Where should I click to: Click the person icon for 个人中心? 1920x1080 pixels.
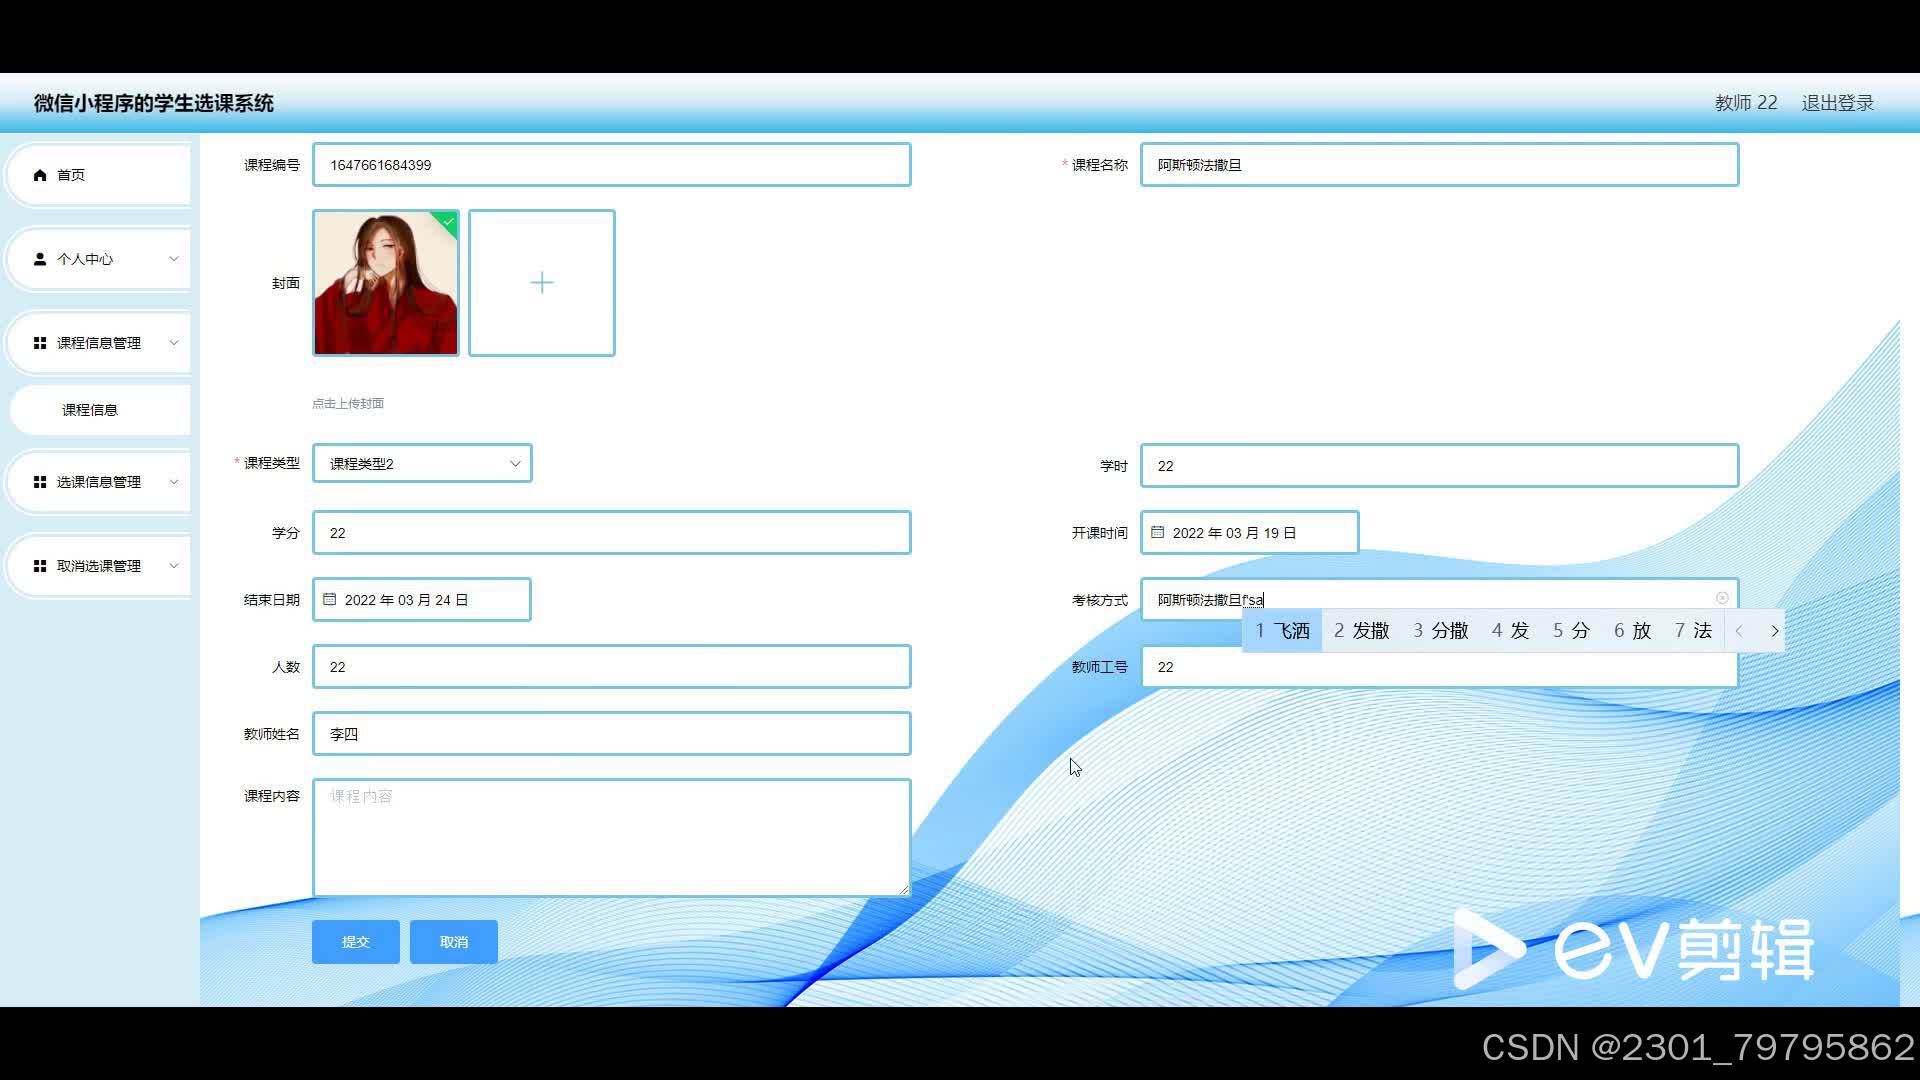(x=40, y=259)
